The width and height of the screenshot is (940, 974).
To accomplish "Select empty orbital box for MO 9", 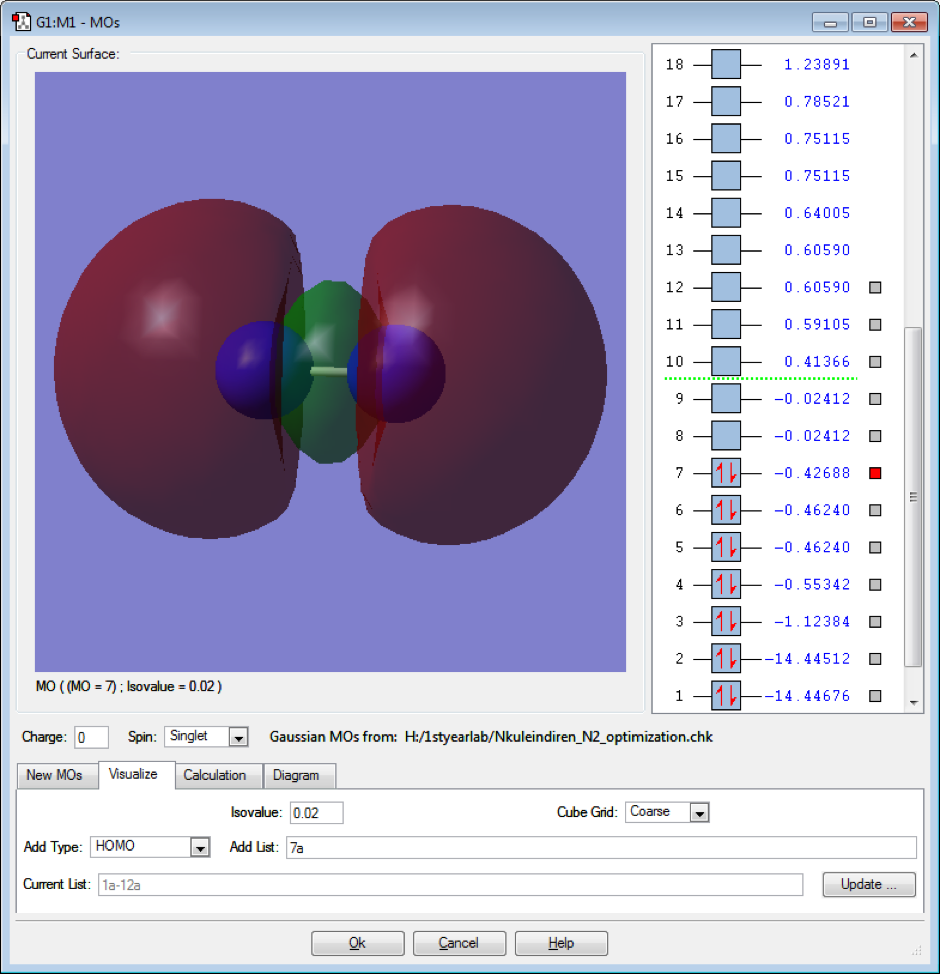I will coord(726,399).
